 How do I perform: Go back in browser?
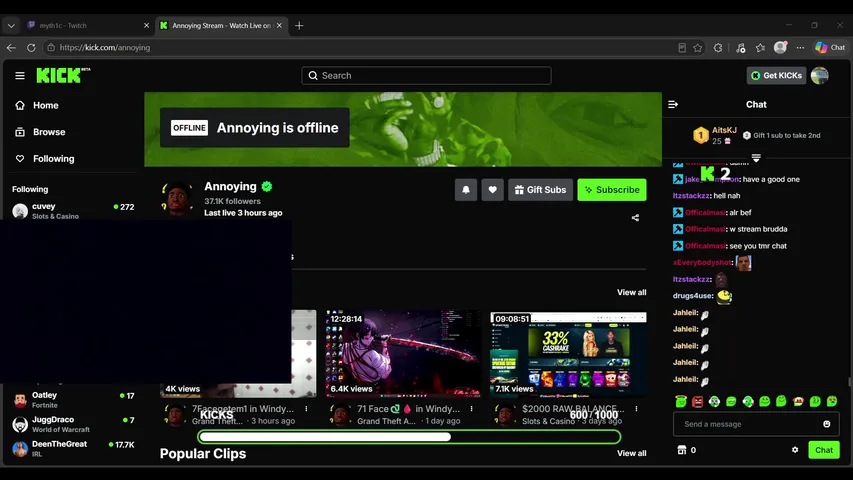pyautogui.click(x=11, y=48)
